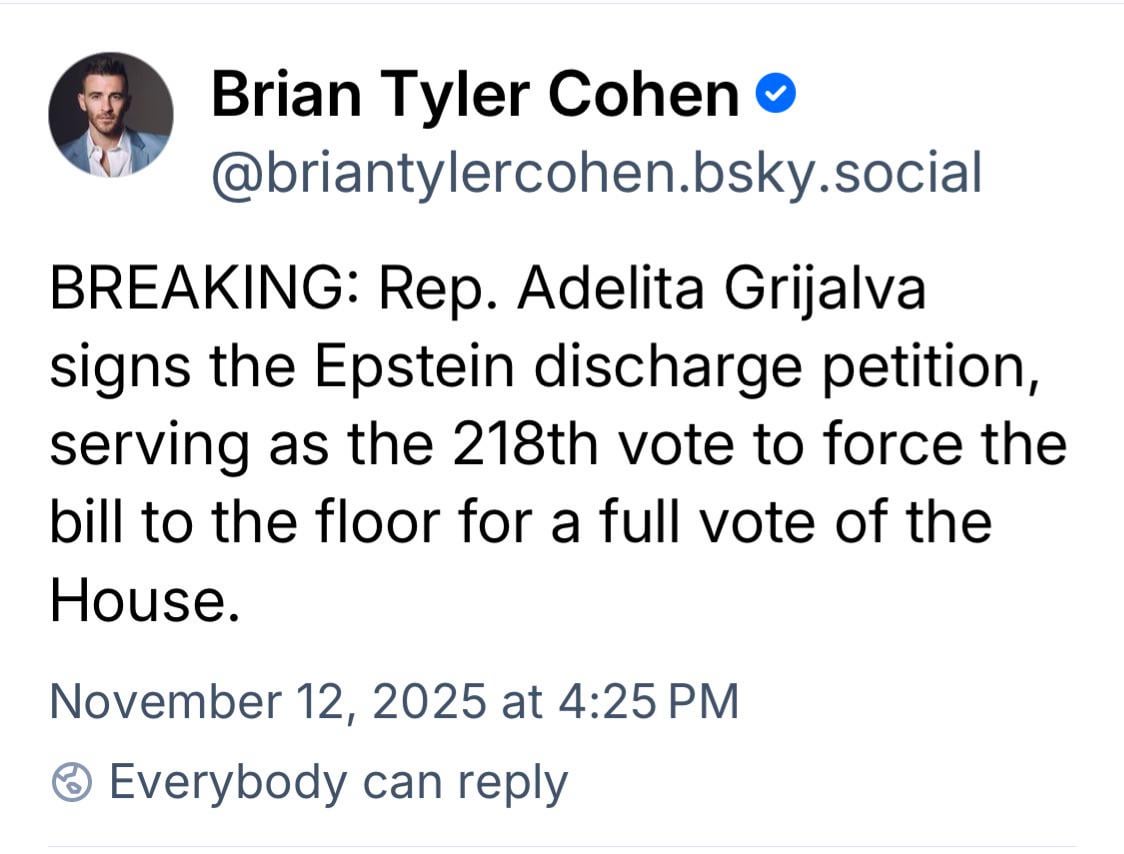Open the @briantylercohen.bsky.social handle link
This screenshot has height=854, width=1124.
point(596,172)
